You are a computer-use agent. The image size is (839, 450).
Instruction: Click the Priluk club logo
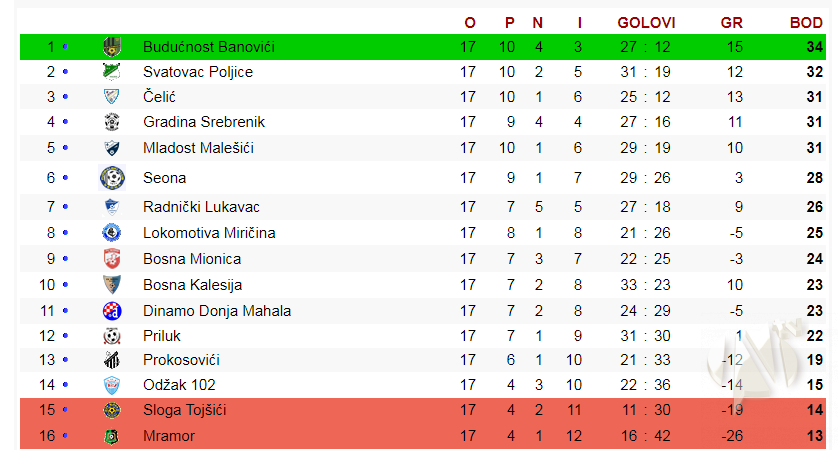(x=112, y=336)
